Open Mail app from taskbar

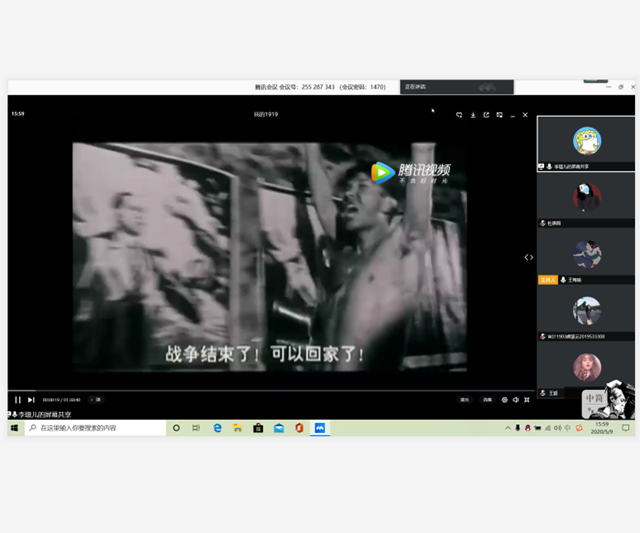[279, 428]
